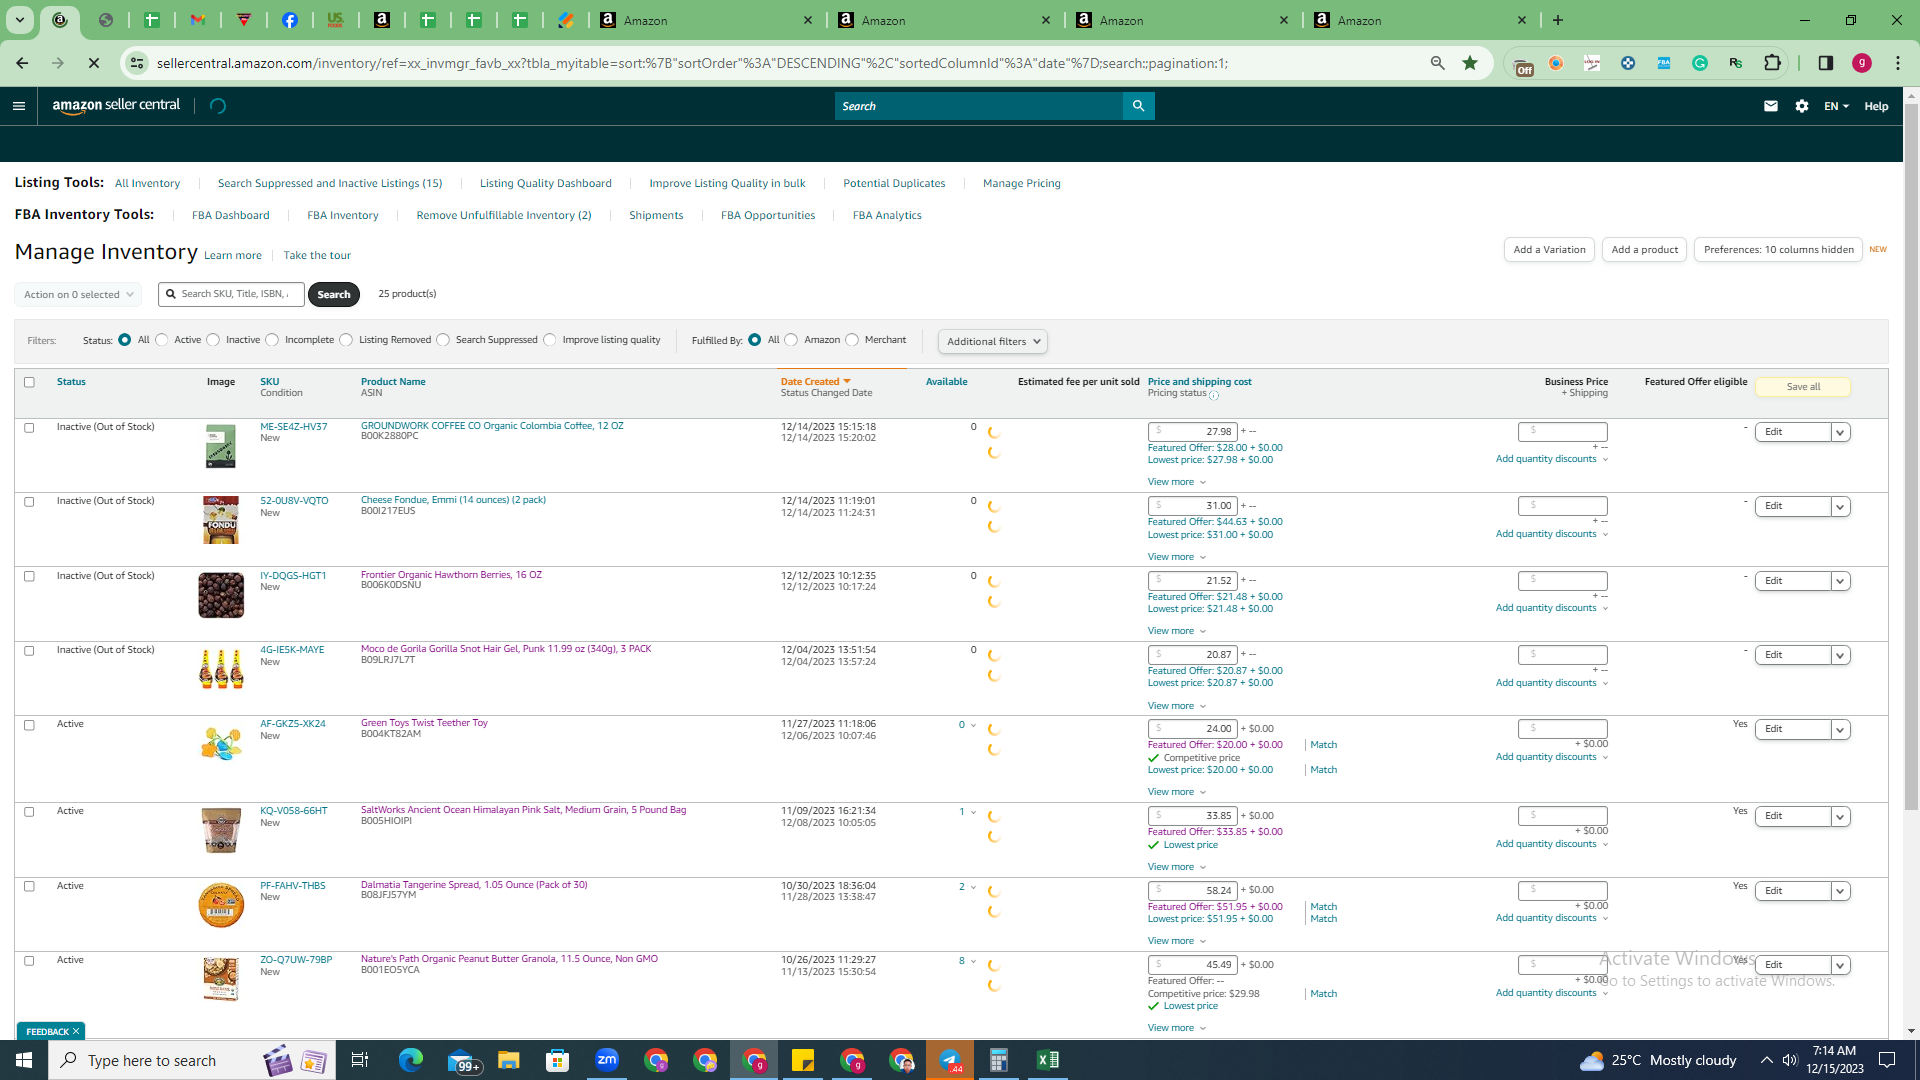Open FBA Inventory tool link
Screen dimensions: 1920x1080
343,215
